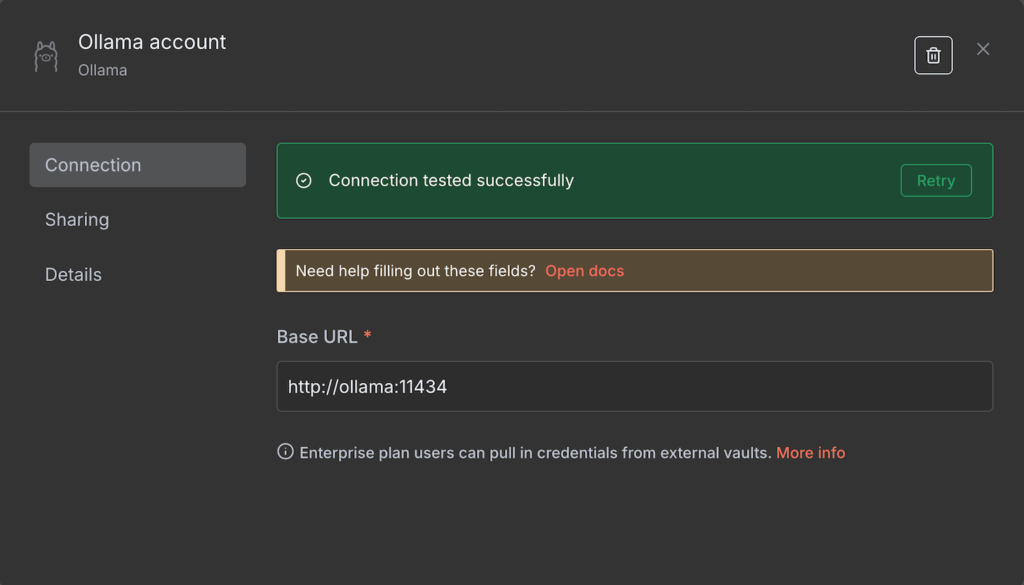Click the success checkmark circle icon

[x=304, y=181]
